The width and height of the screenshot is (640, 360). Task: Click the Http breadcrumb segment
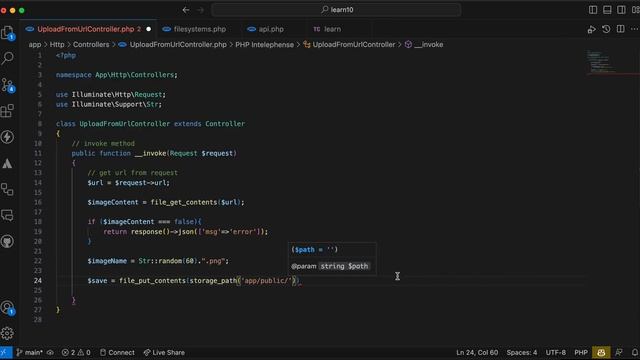(57, 44)
